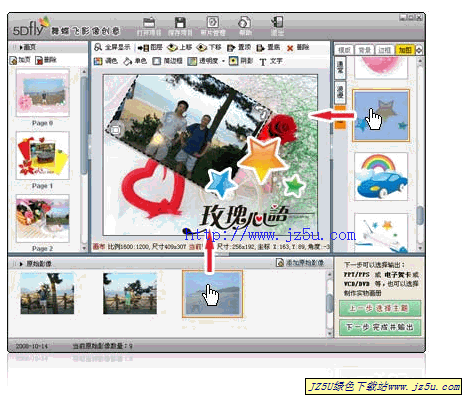Open Page 0 thumbnail
Viewport: 465px width, 398px height.
[43, 93]
